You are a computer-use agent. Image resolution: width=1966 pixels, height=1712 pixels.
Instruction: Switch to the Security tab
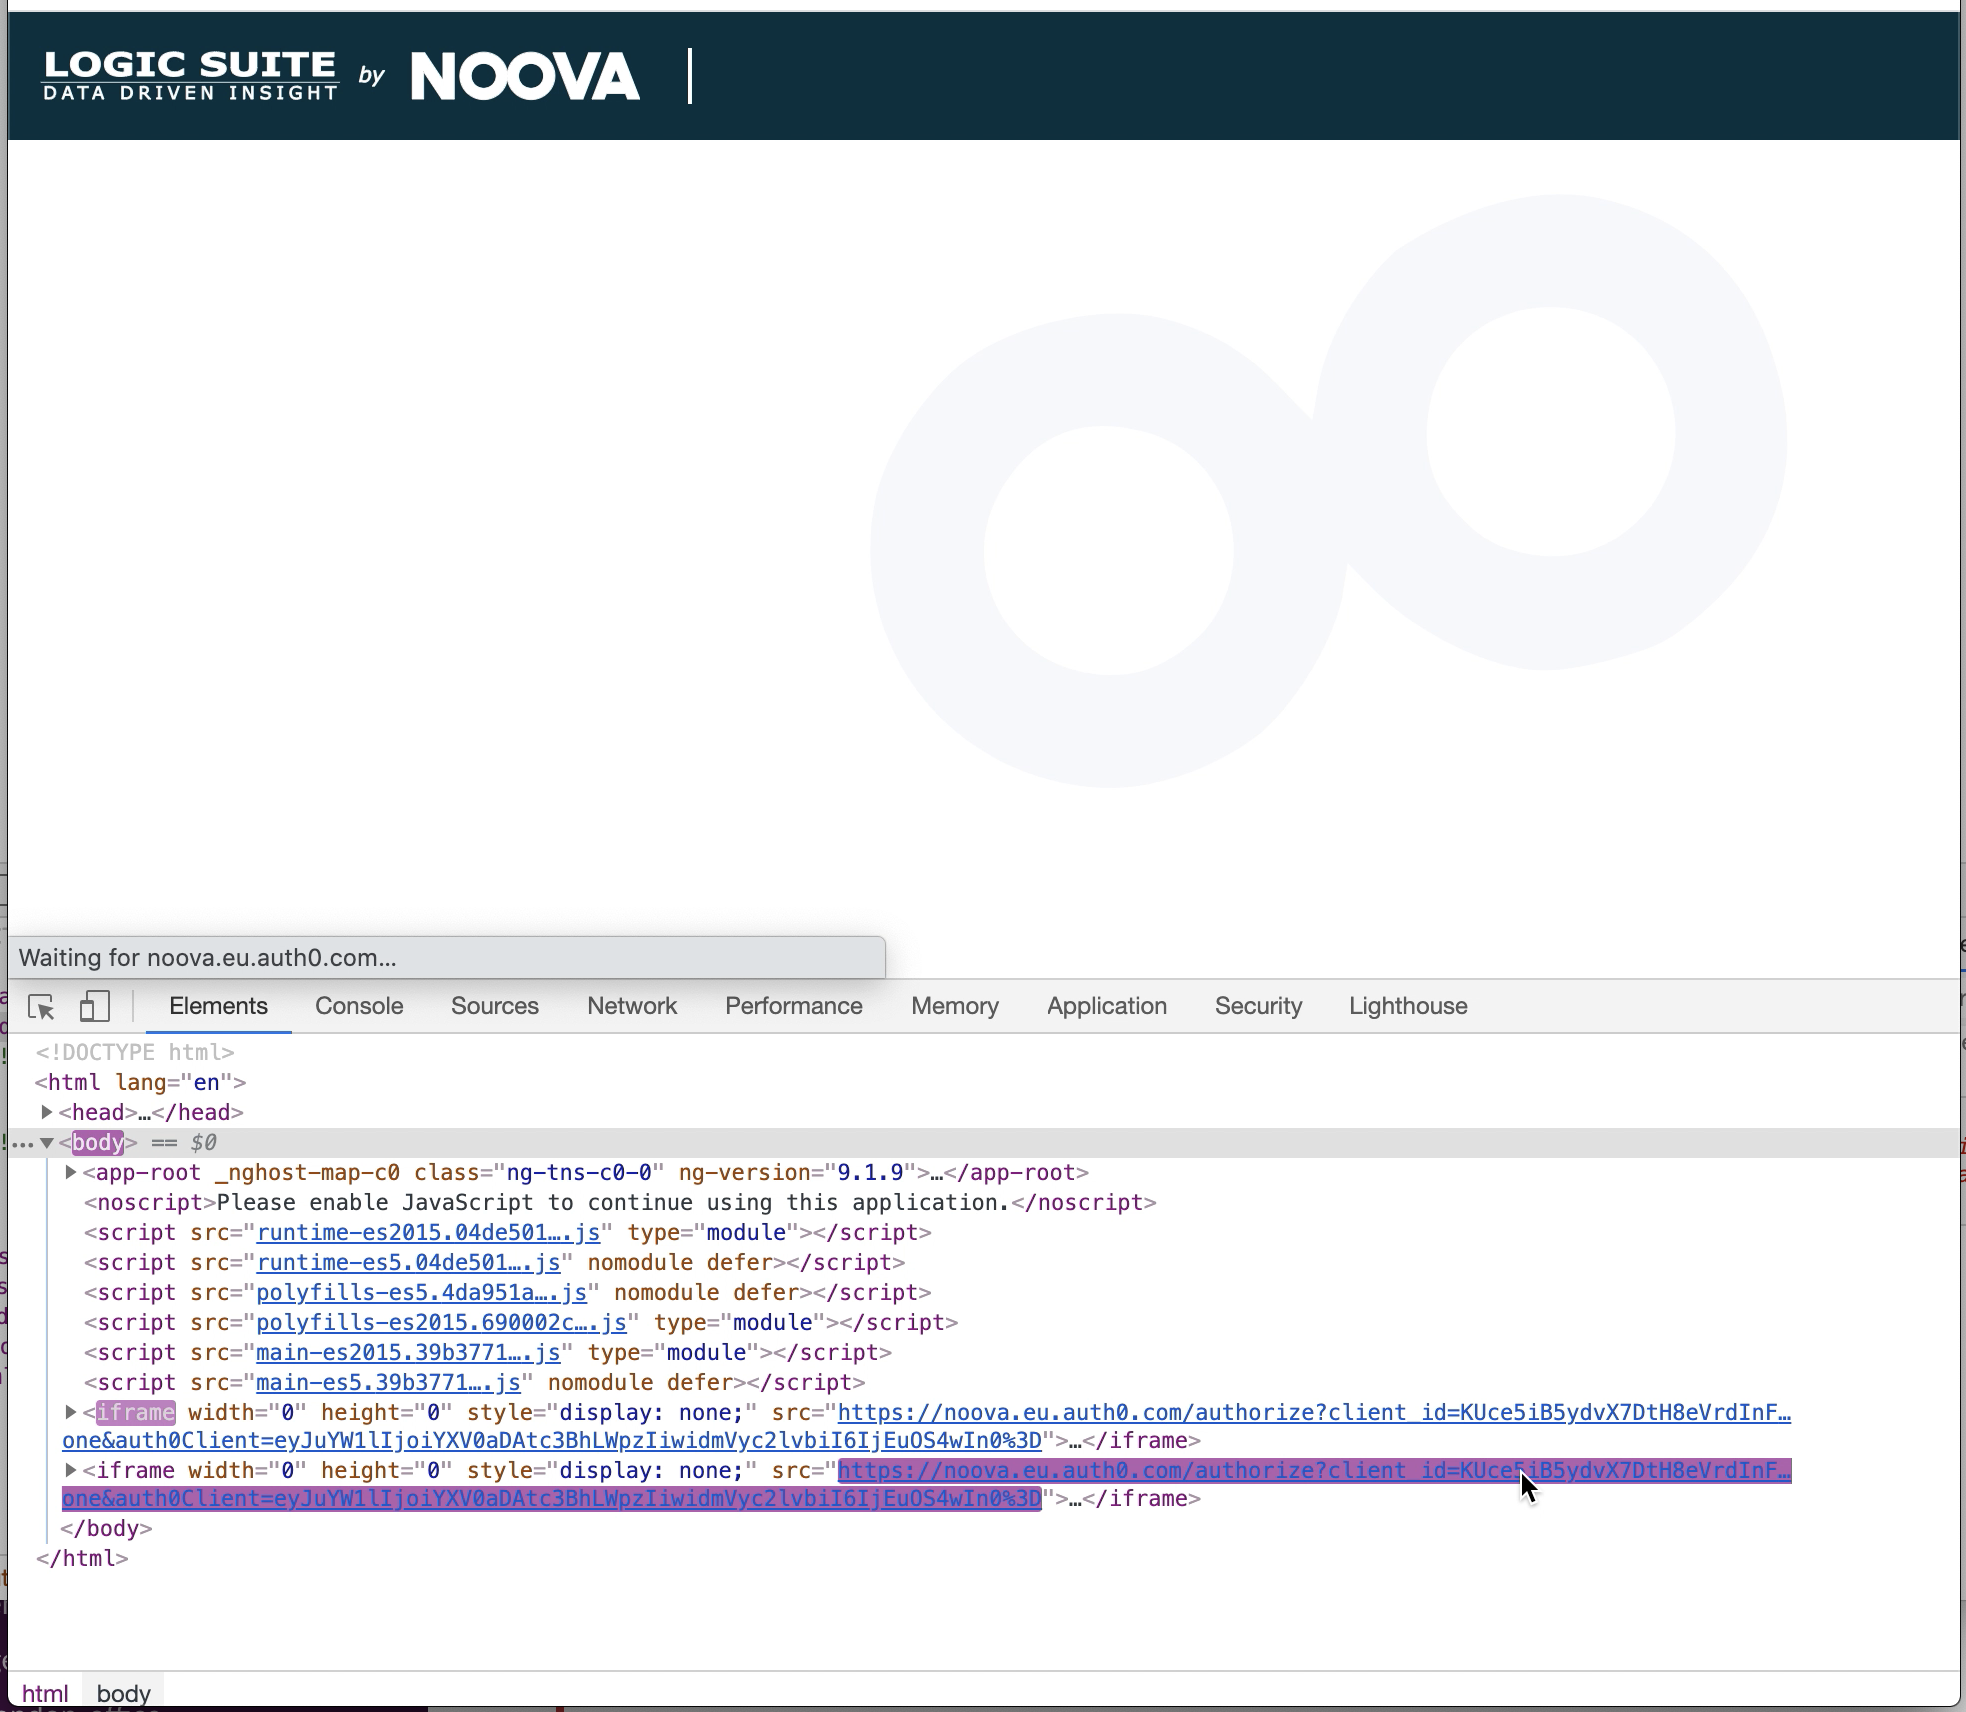coord(1259,1006)
